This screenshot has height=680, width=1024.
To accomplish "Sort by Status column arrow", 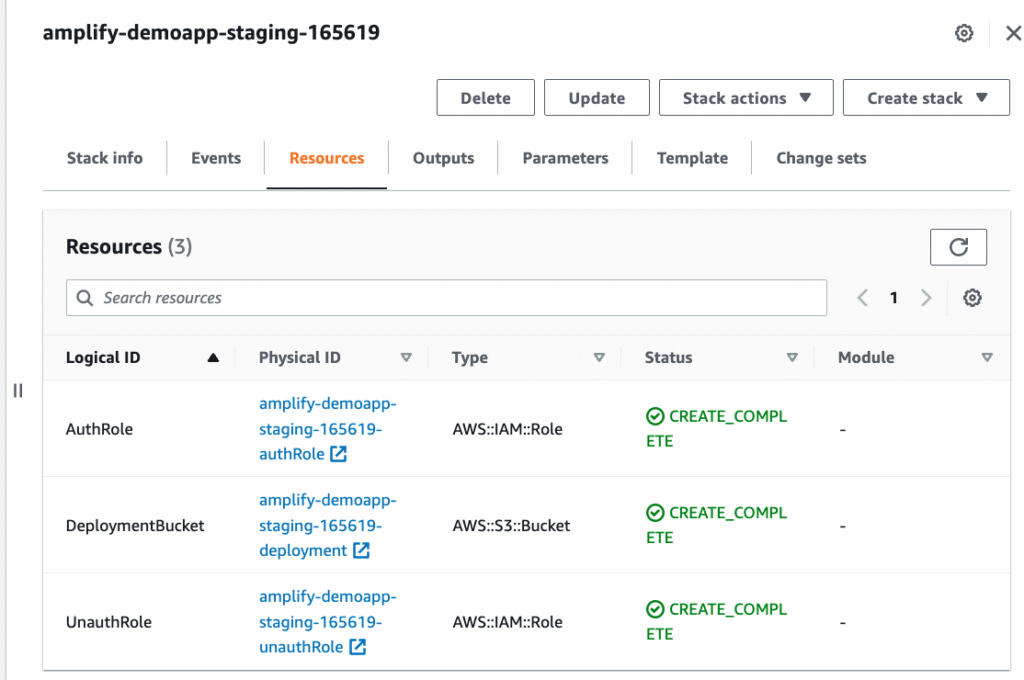I will point(792,357).
